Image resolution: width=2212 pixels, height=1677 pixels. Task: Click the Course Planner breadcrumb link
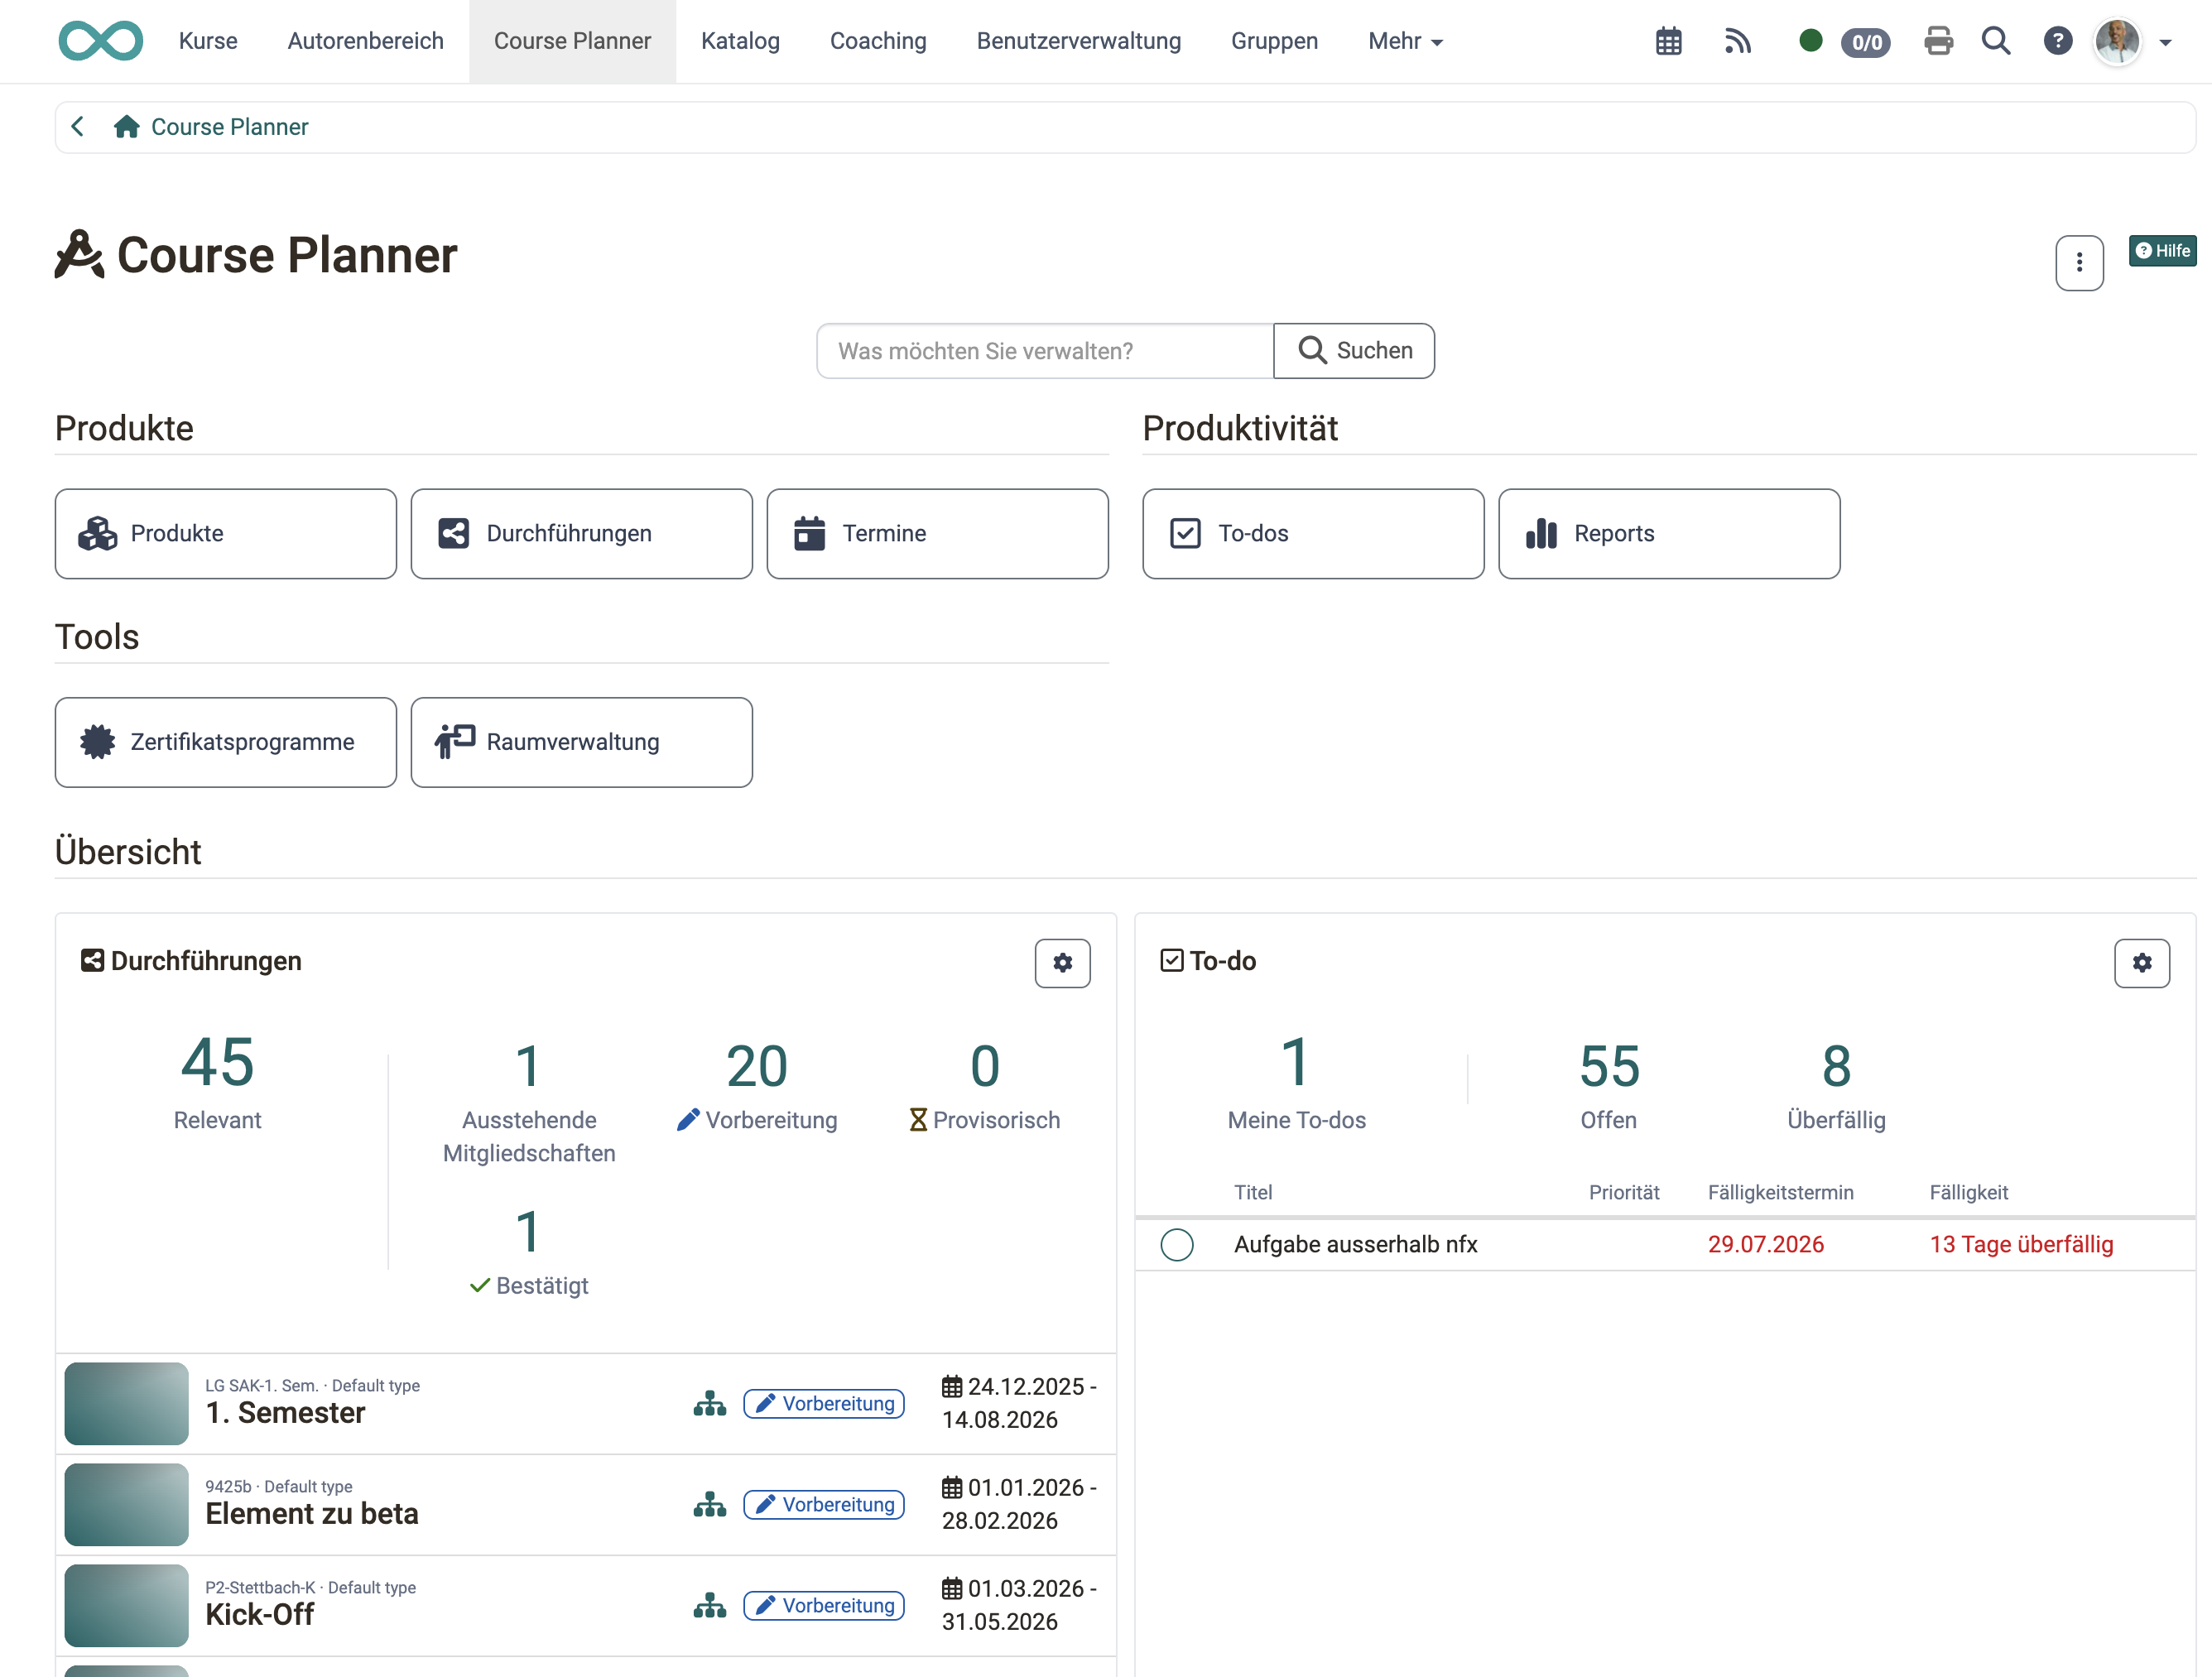tap(229, 127)
